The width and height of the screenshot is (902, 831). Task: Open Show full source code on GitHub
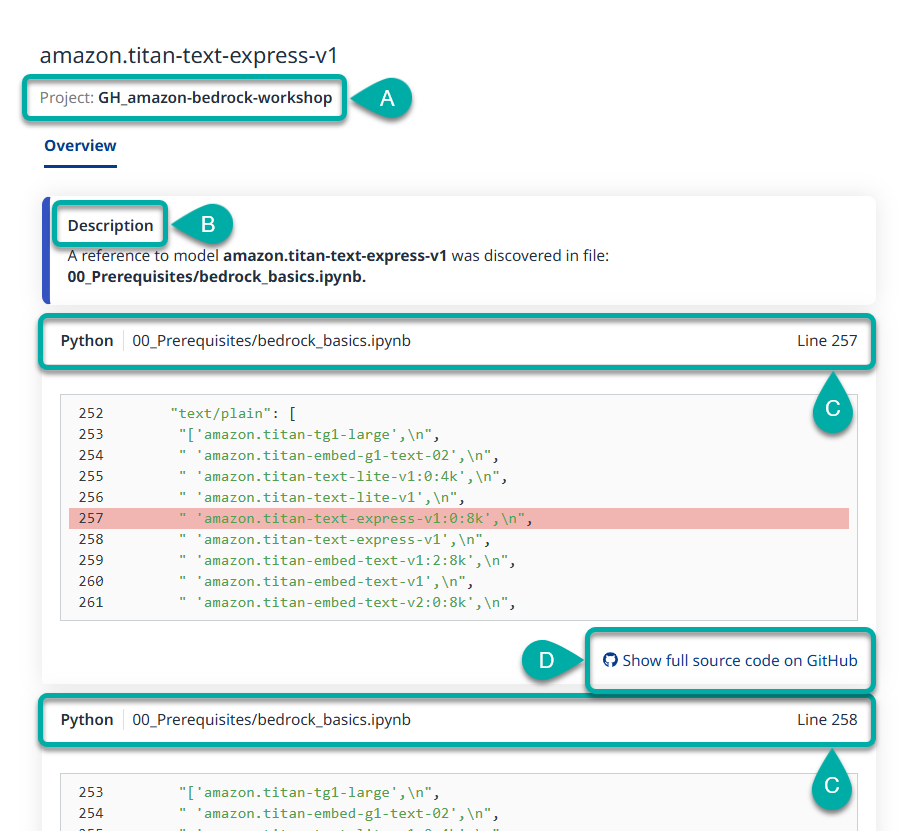pos(739,660)
